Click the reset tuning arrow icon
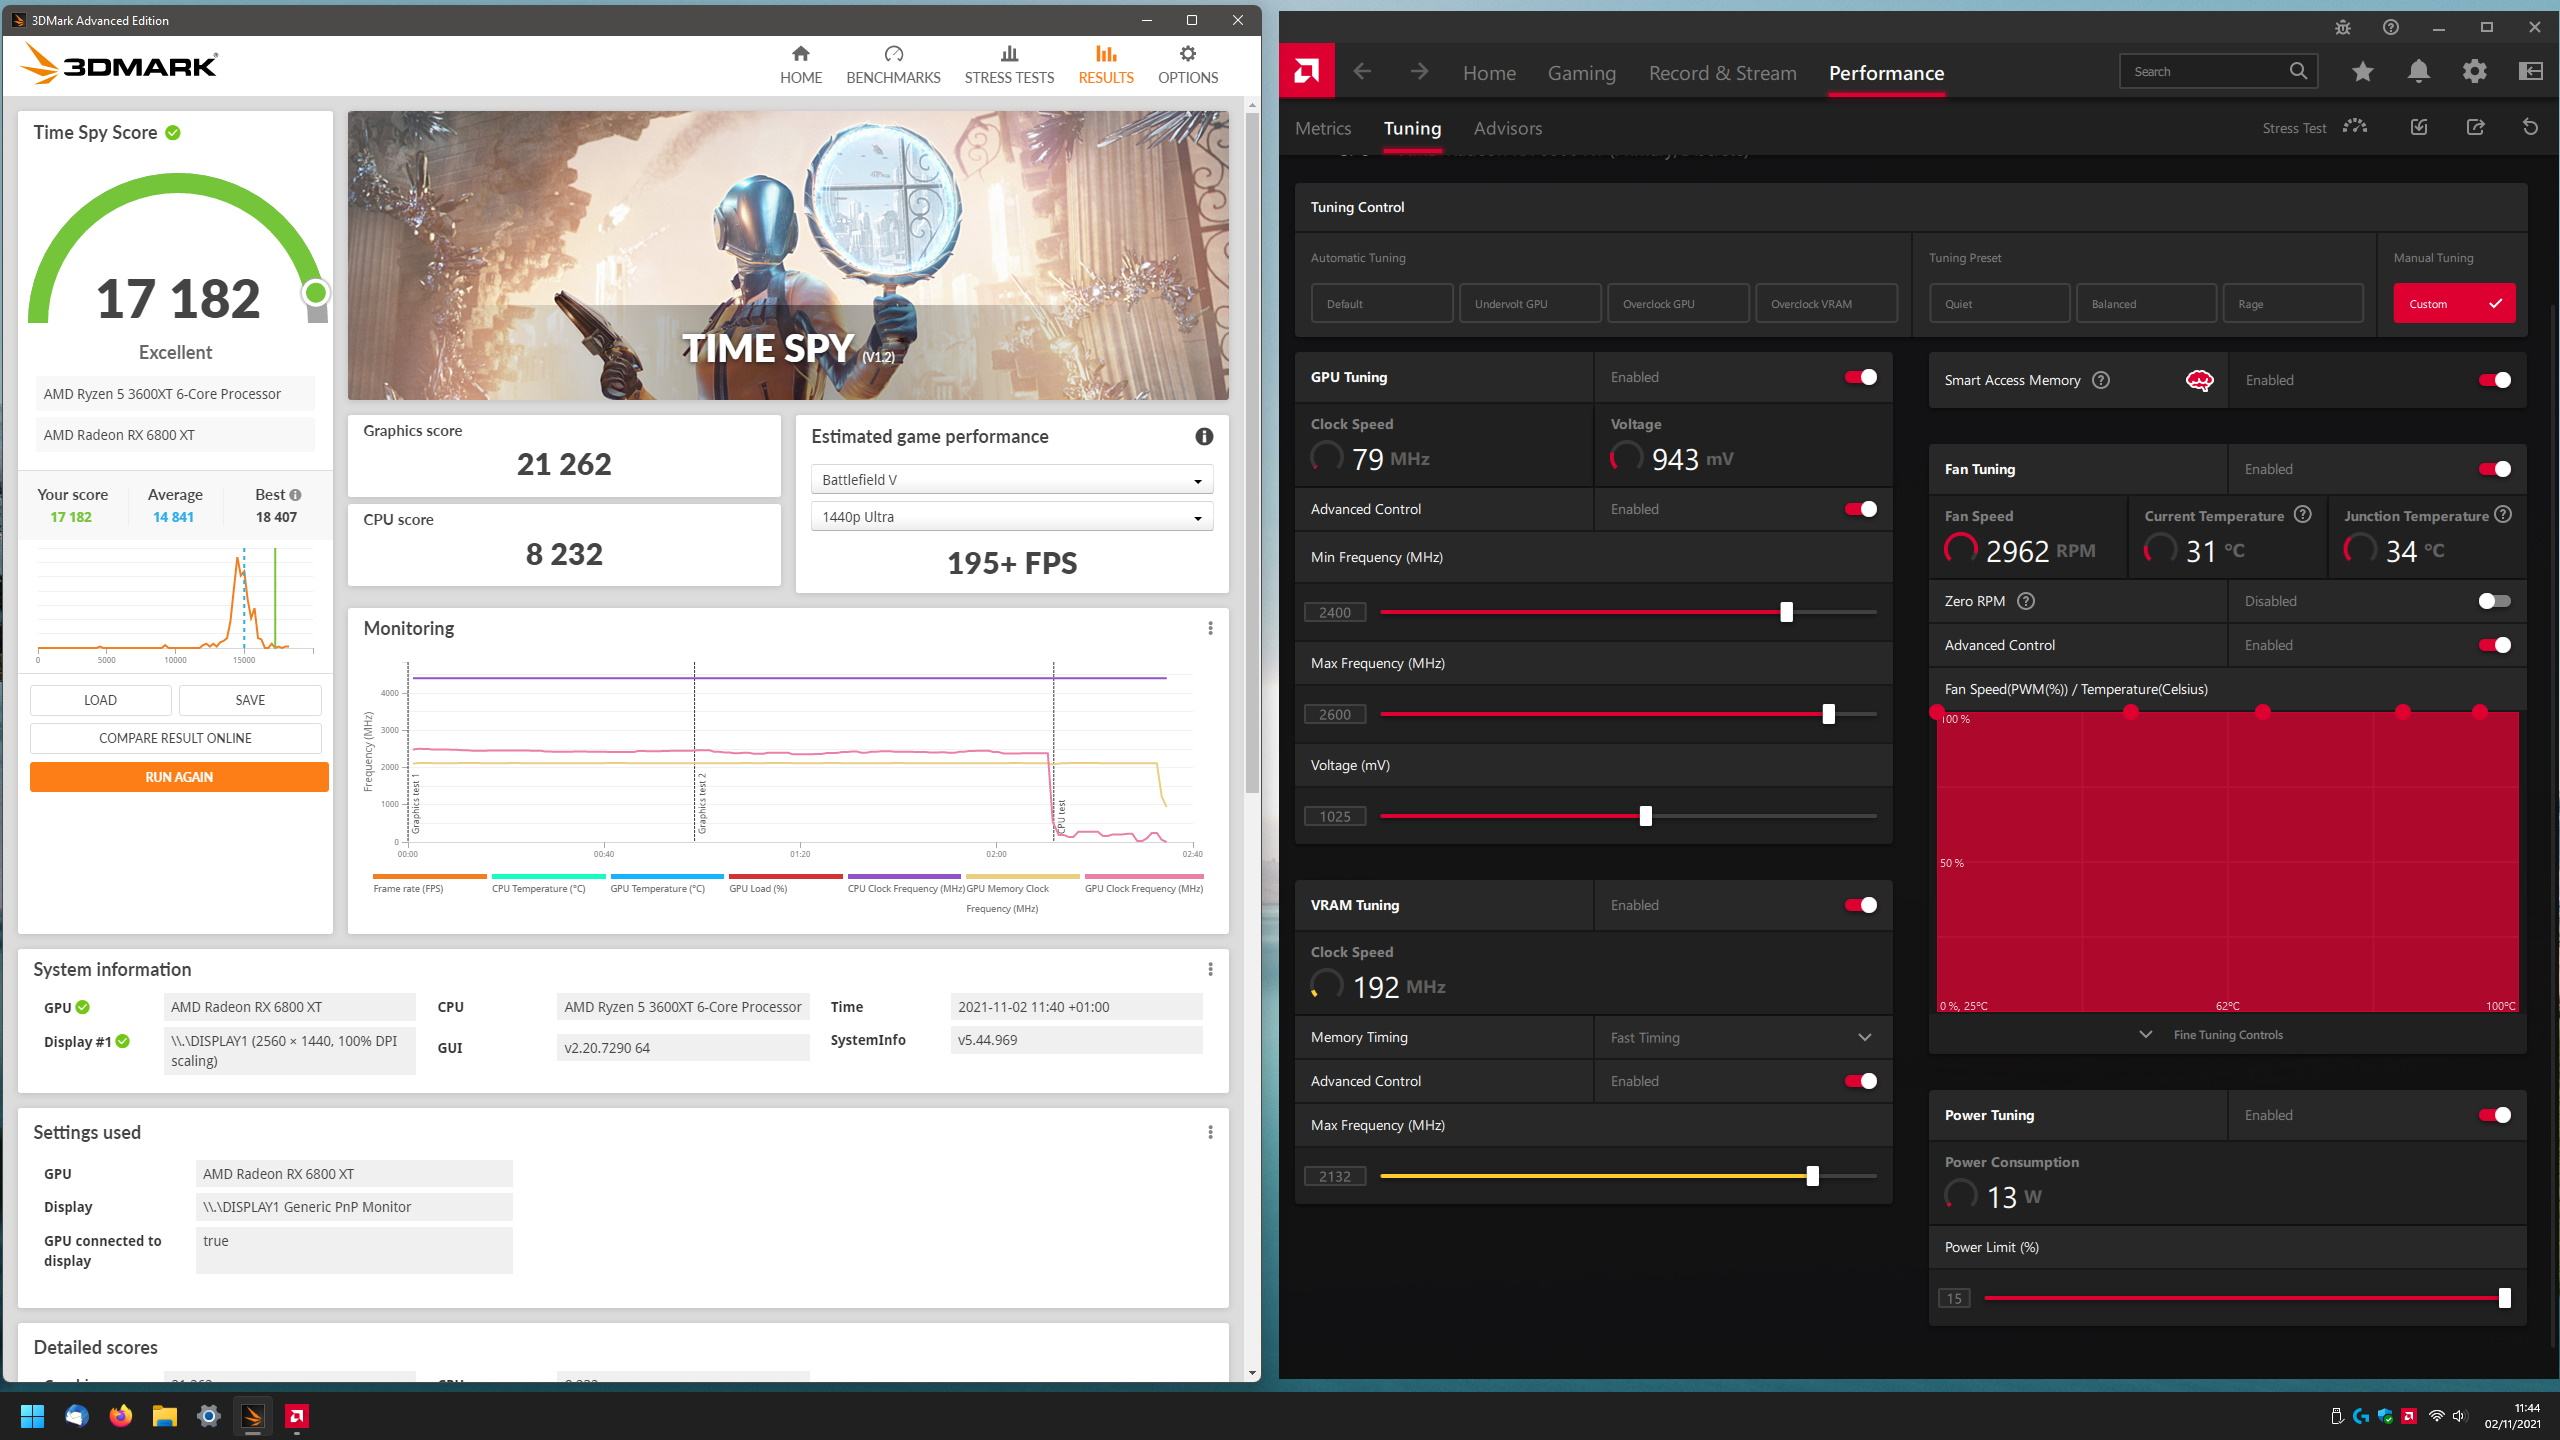Image resolution: width=2560 pixels, height=1440 pixels. (x=2530, y=127)
